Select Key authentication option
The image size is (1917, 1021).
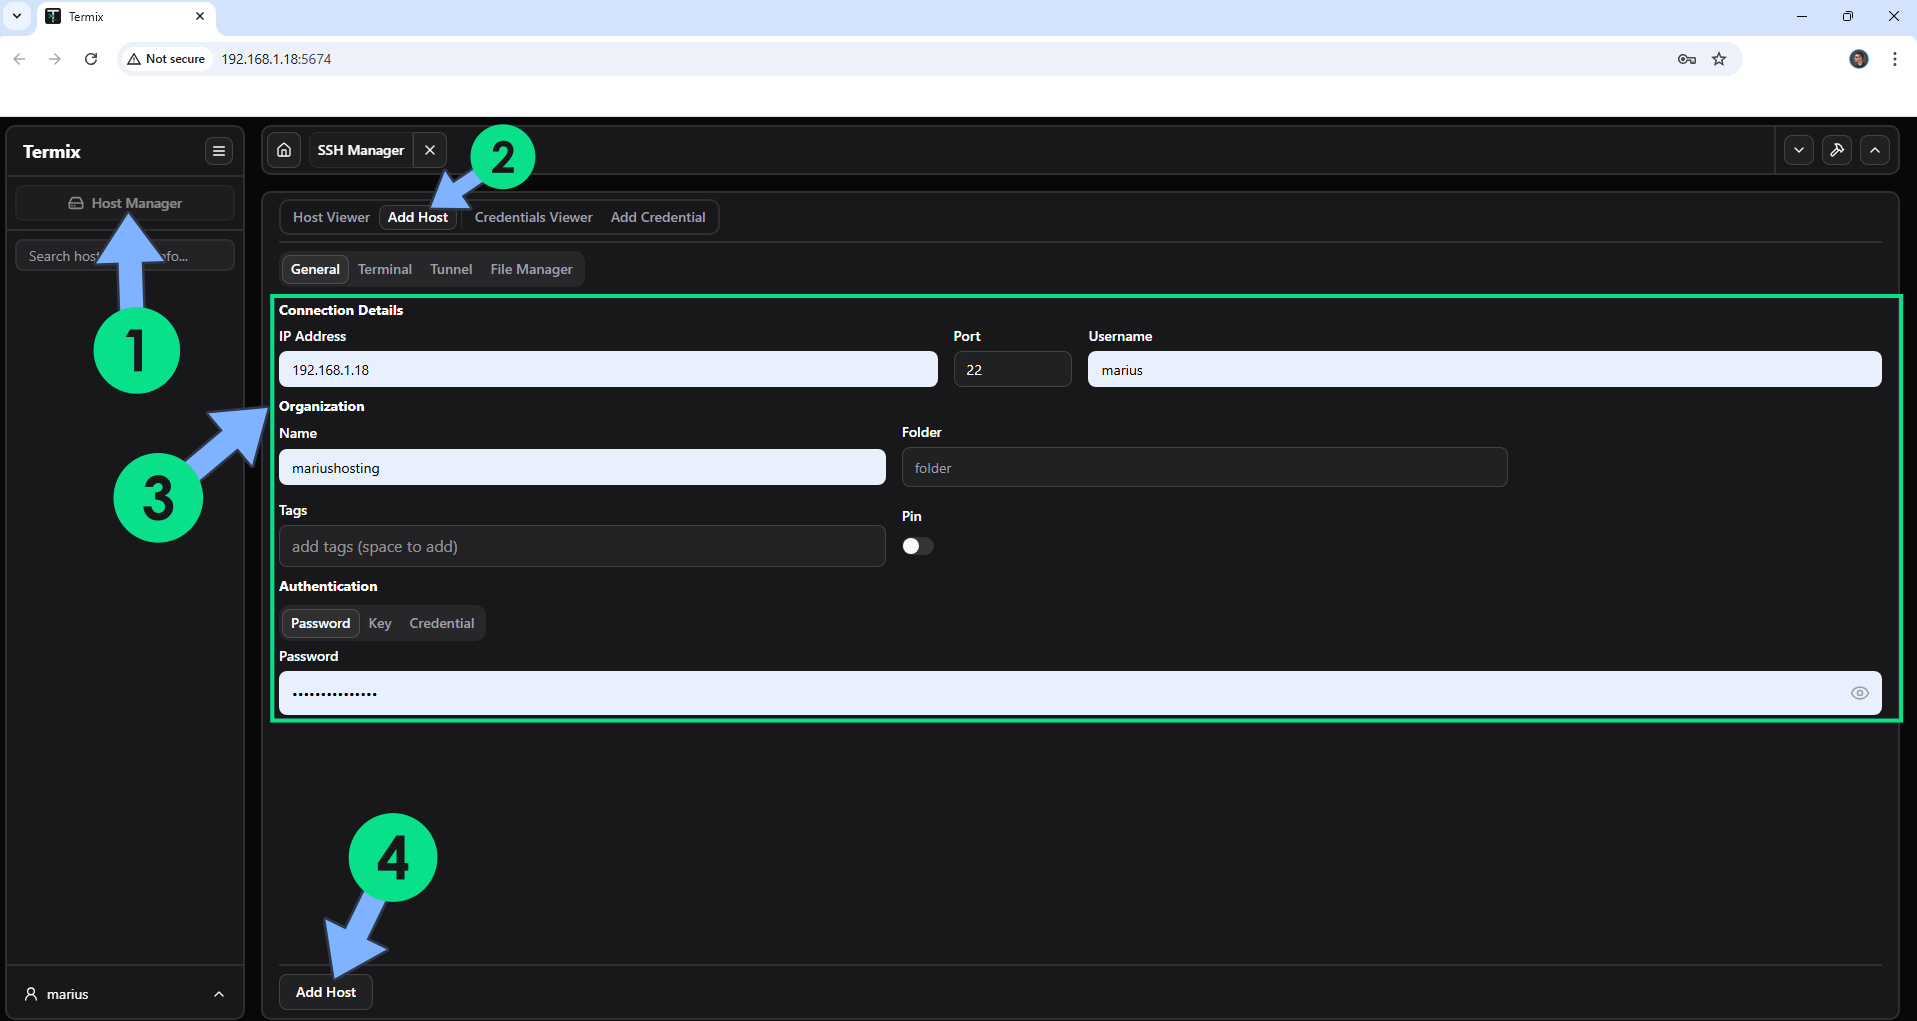[380, 623]
